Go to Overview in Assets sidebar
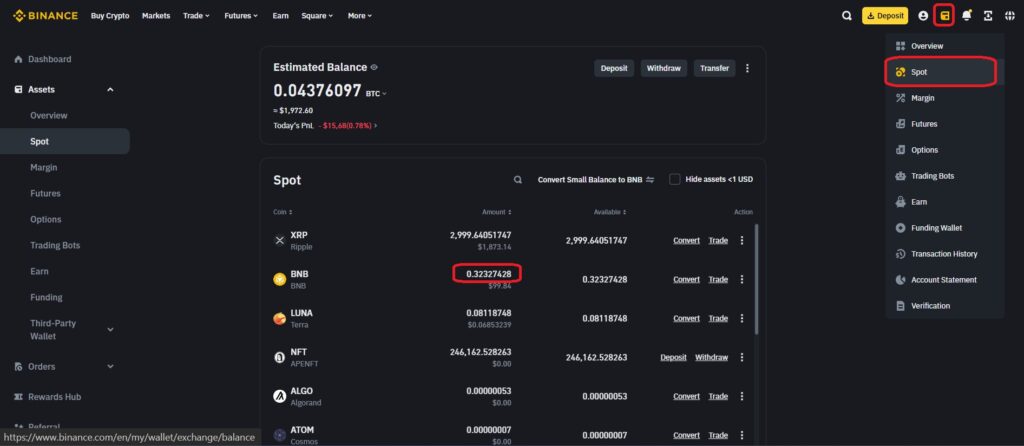1024x446 pixels. click(x=48, y=116)
